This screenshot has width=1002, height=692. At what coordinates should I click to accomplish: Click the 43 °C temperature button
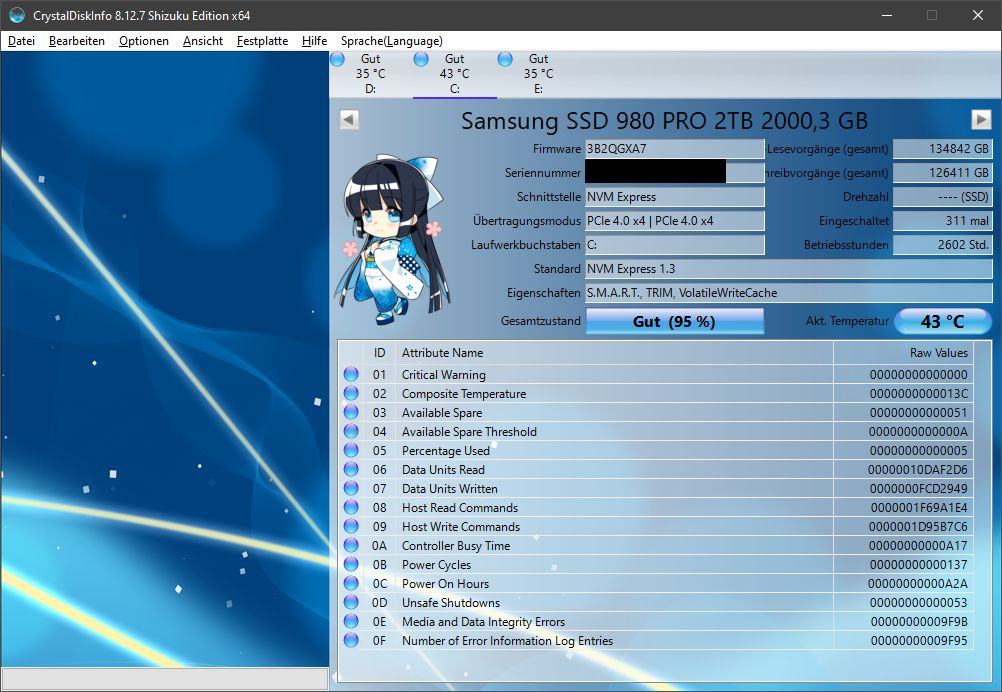click(x=943, y=321)
